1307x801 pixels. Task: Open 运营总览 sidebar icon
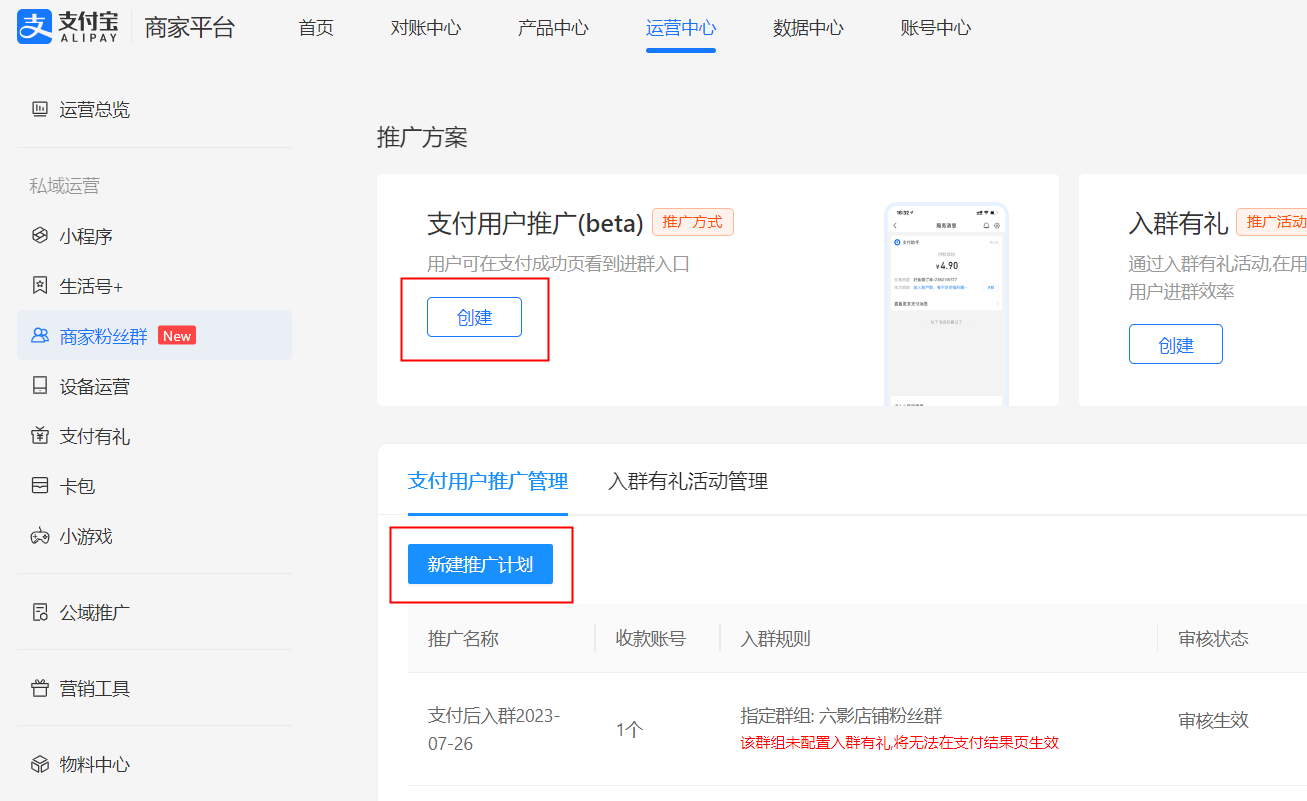(40, 110)
